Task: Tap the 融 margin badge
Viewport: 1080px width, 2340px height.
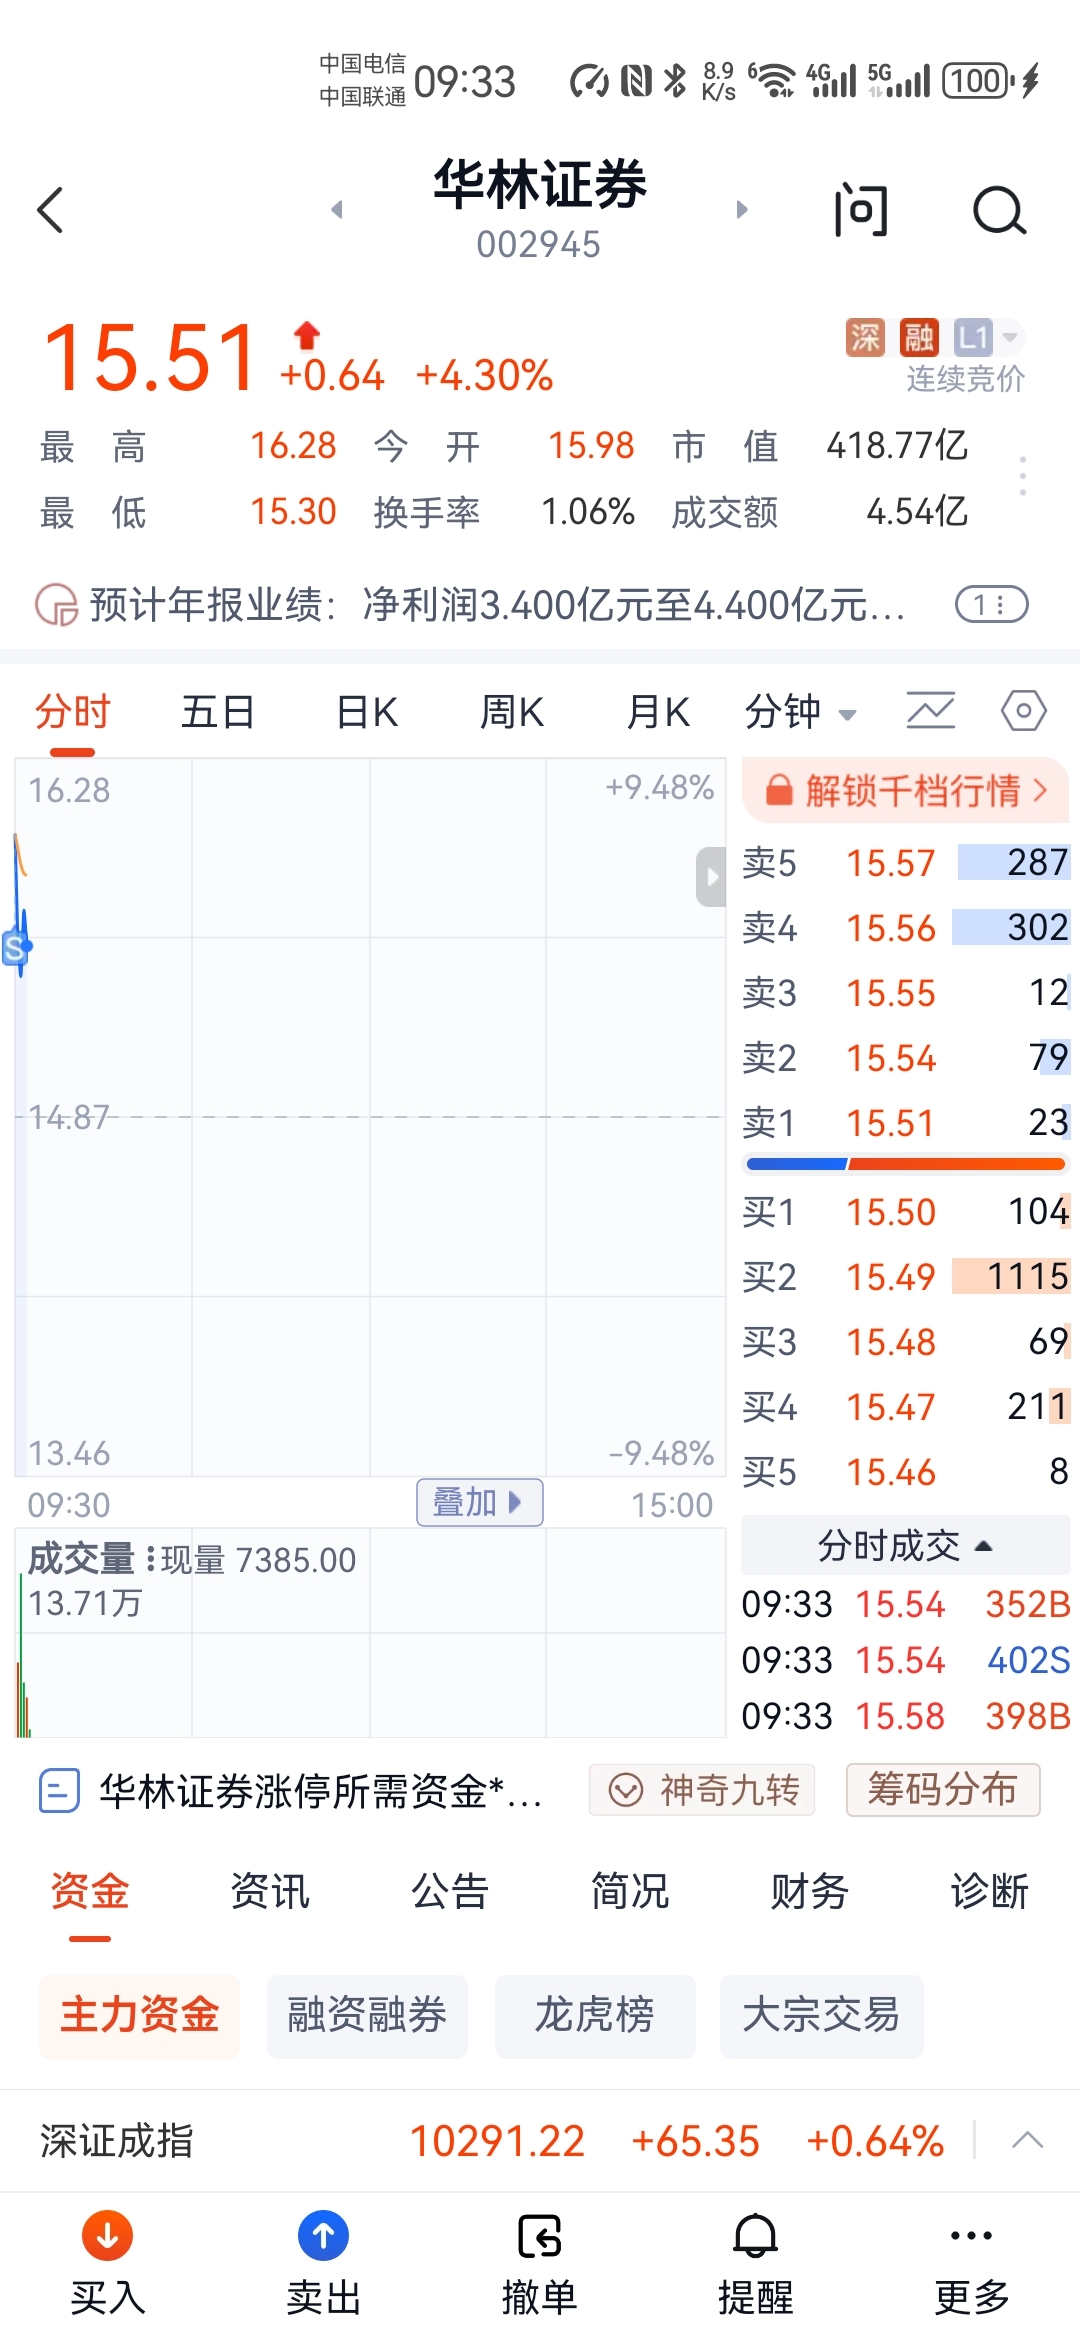Action: [x=918, y=337]
